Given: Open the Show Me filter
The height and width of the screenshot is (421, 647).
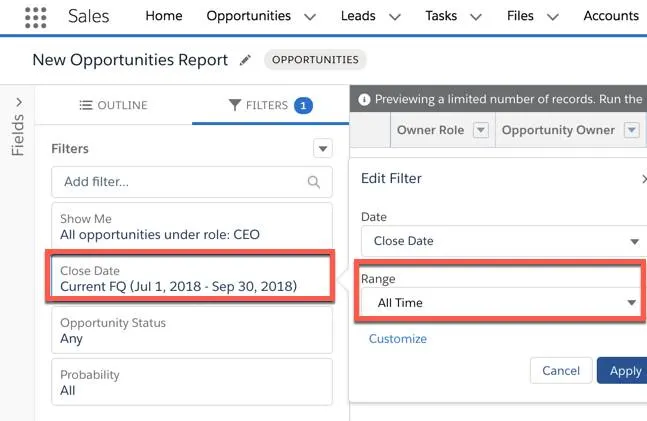Looking at the screenshot, I should click(x=192, y=227).
